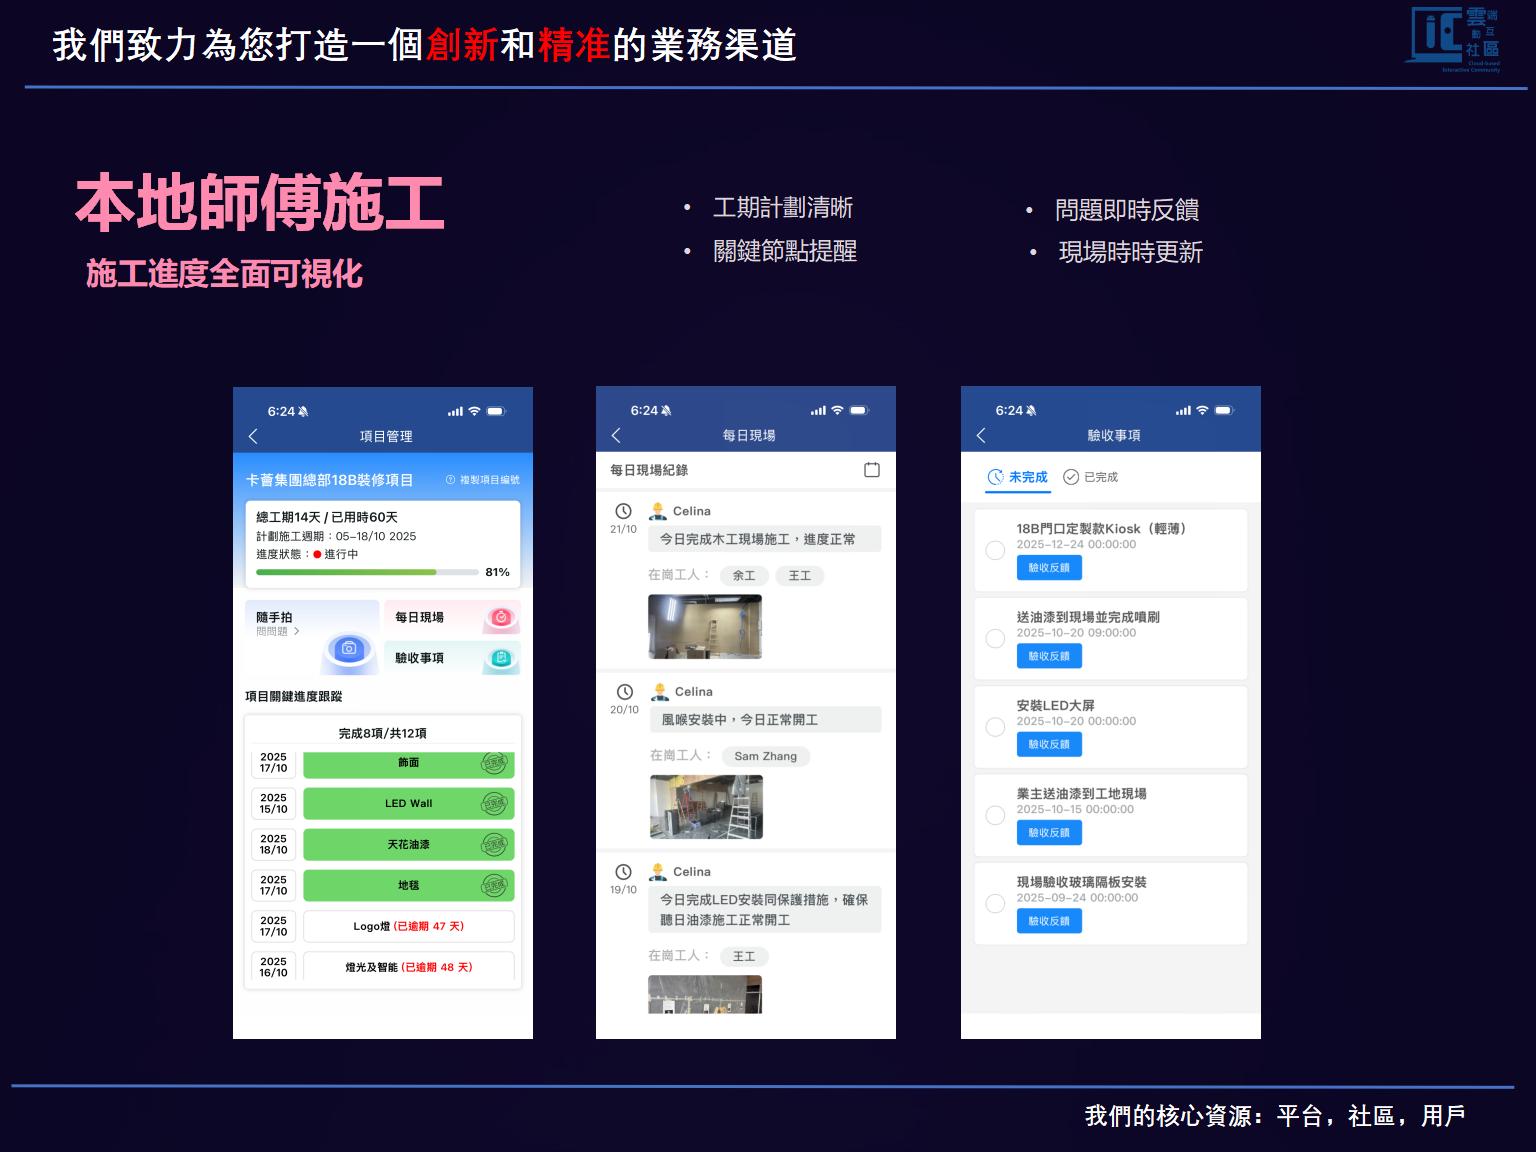Tap the red icon on 每日現場 card
This screenshot has width=1536, height=1152.
501,618
